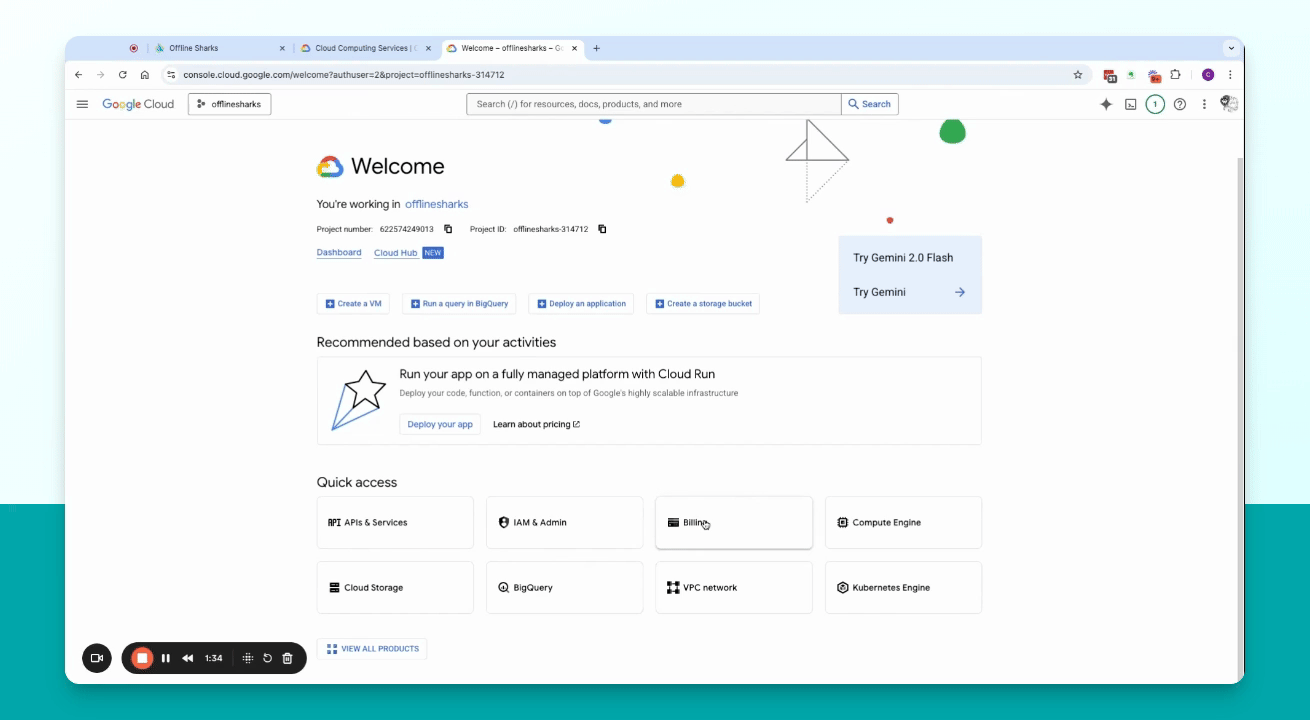Activate Cloud Shell terminal icon

tap(1131, 104)
